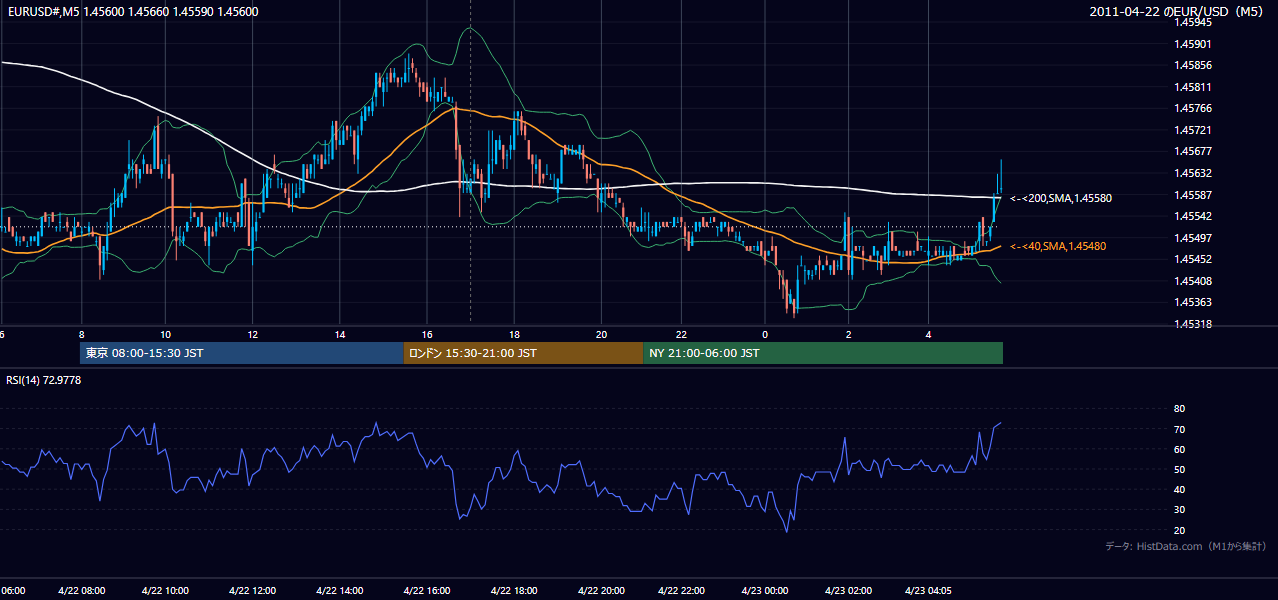Screen dimensions: 1278x600
Task: Click price level 1.45677 on the axis
Action: [1192, 152]
